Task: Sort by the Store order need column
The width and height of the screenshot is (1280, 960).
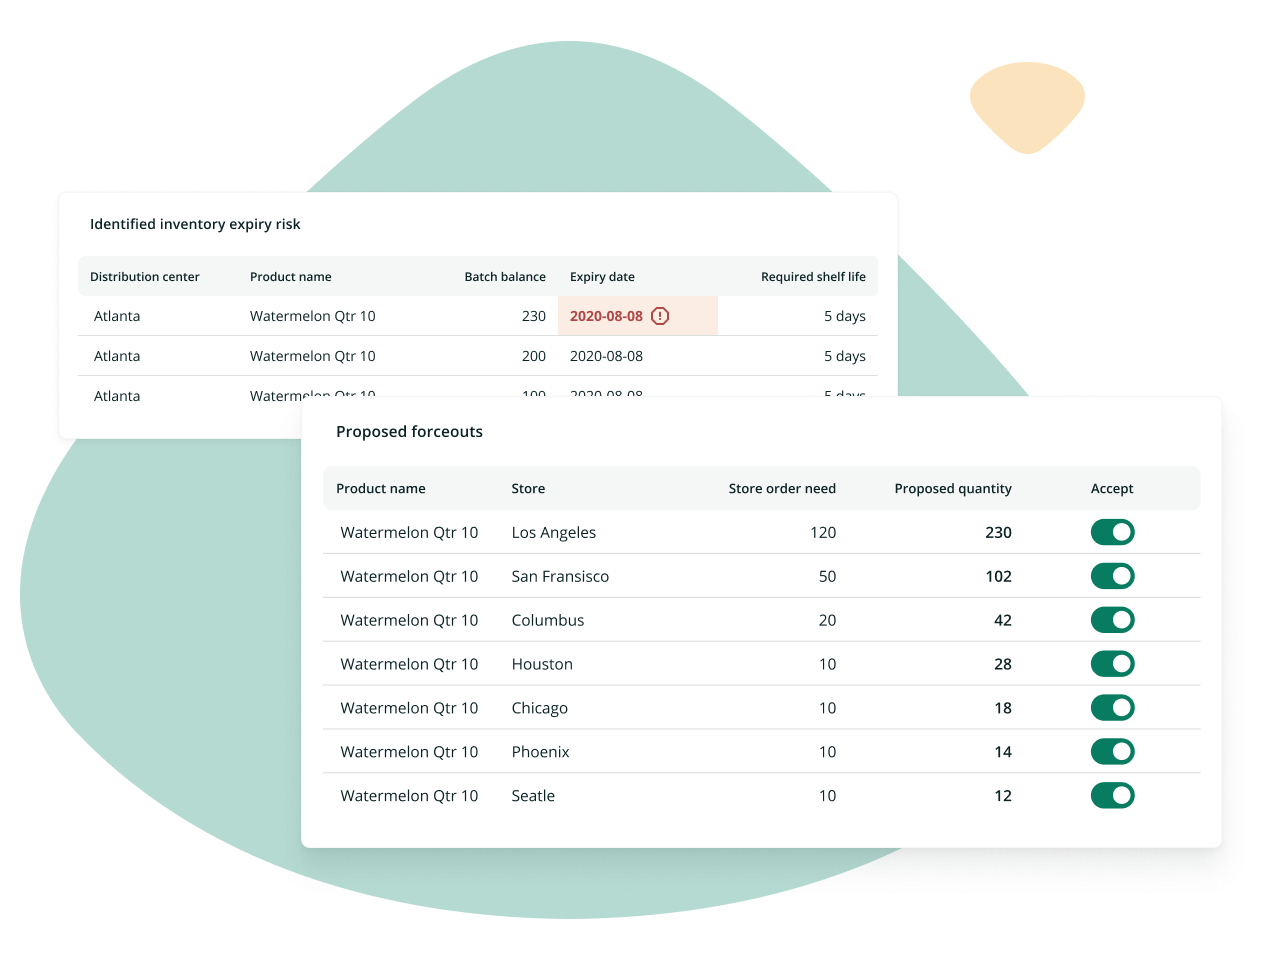Action: [782, 488]
